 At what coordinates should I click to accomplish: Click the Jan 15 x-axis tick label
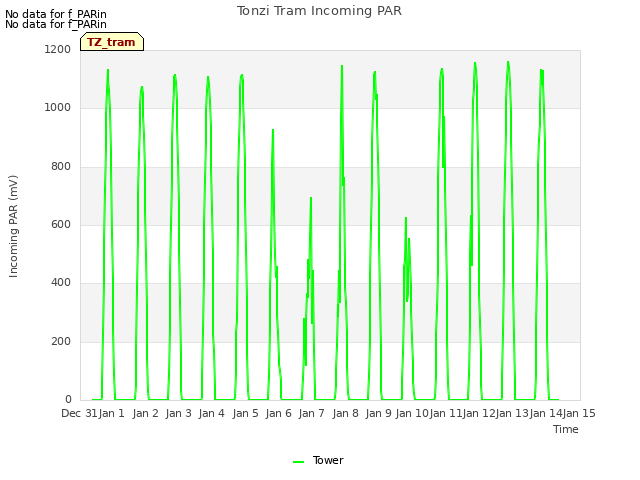point(579,413)
